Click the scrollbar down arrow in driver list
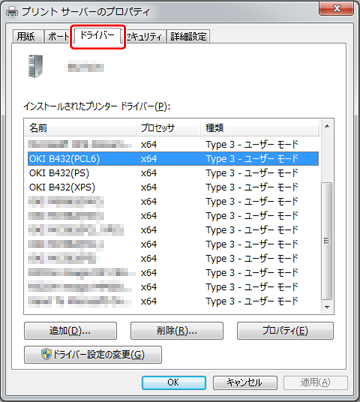 pyautogui.click(x=327, y=307)
